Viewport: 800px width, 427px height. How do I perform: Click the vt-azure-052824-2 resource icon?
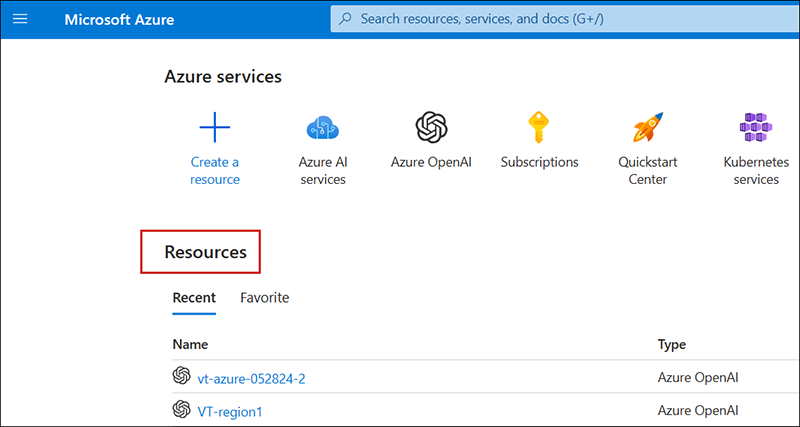tap(181, 376)
